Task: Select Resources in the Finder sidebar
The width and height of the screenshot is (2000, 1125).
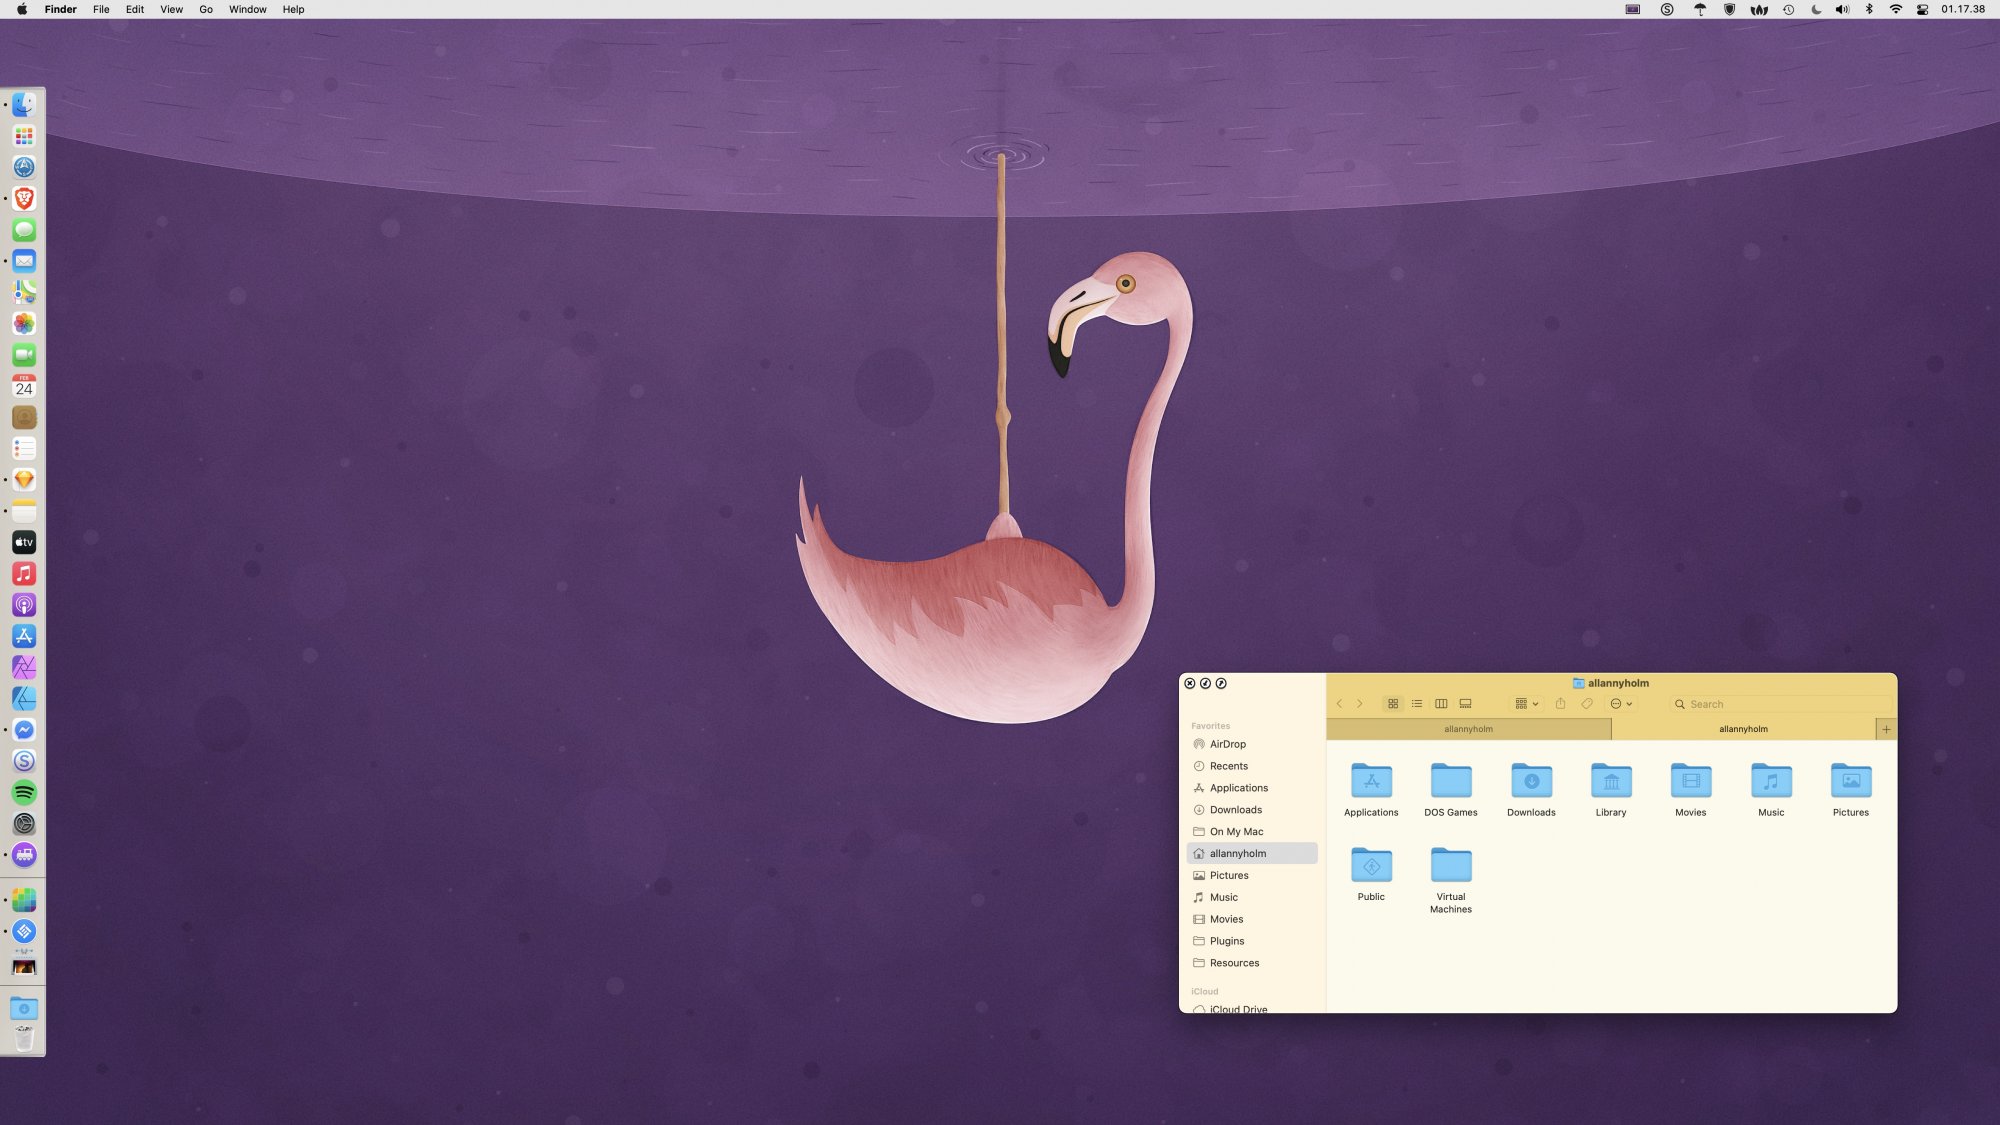Action: pyautogui.click(x=1252, y=963)
